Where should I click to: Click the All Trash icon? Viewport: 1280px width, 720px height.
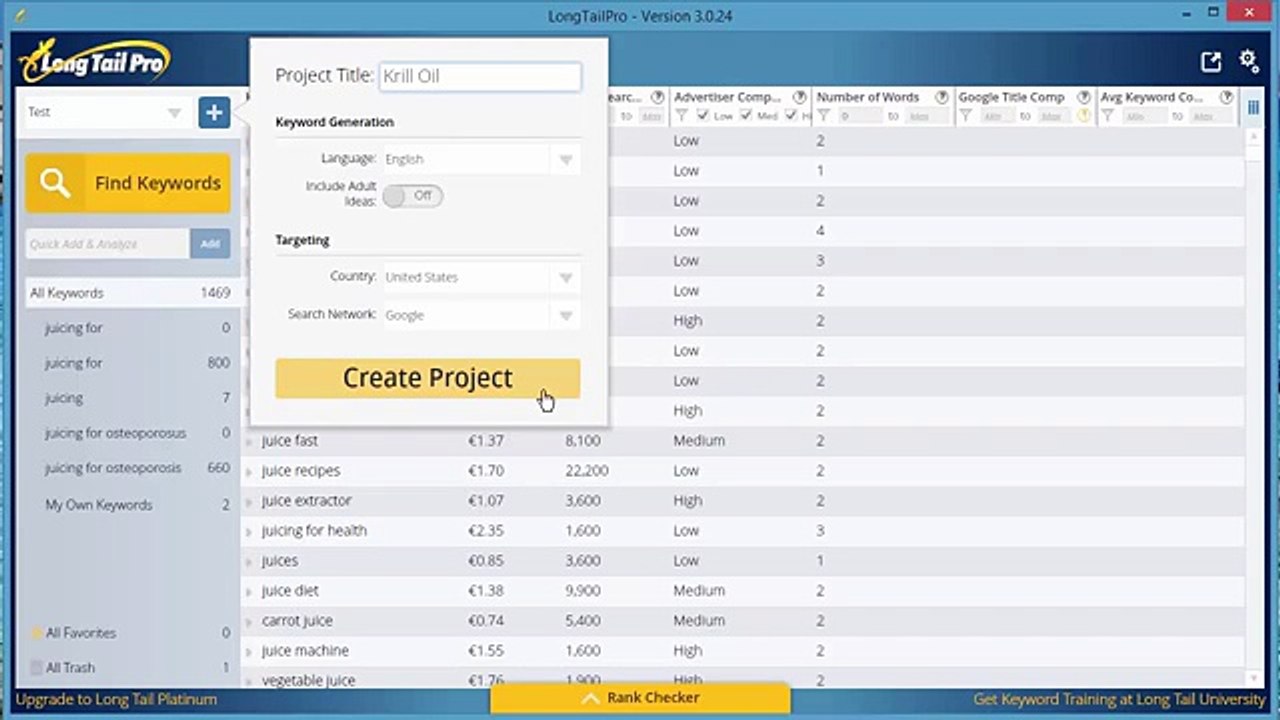(37, 668)
